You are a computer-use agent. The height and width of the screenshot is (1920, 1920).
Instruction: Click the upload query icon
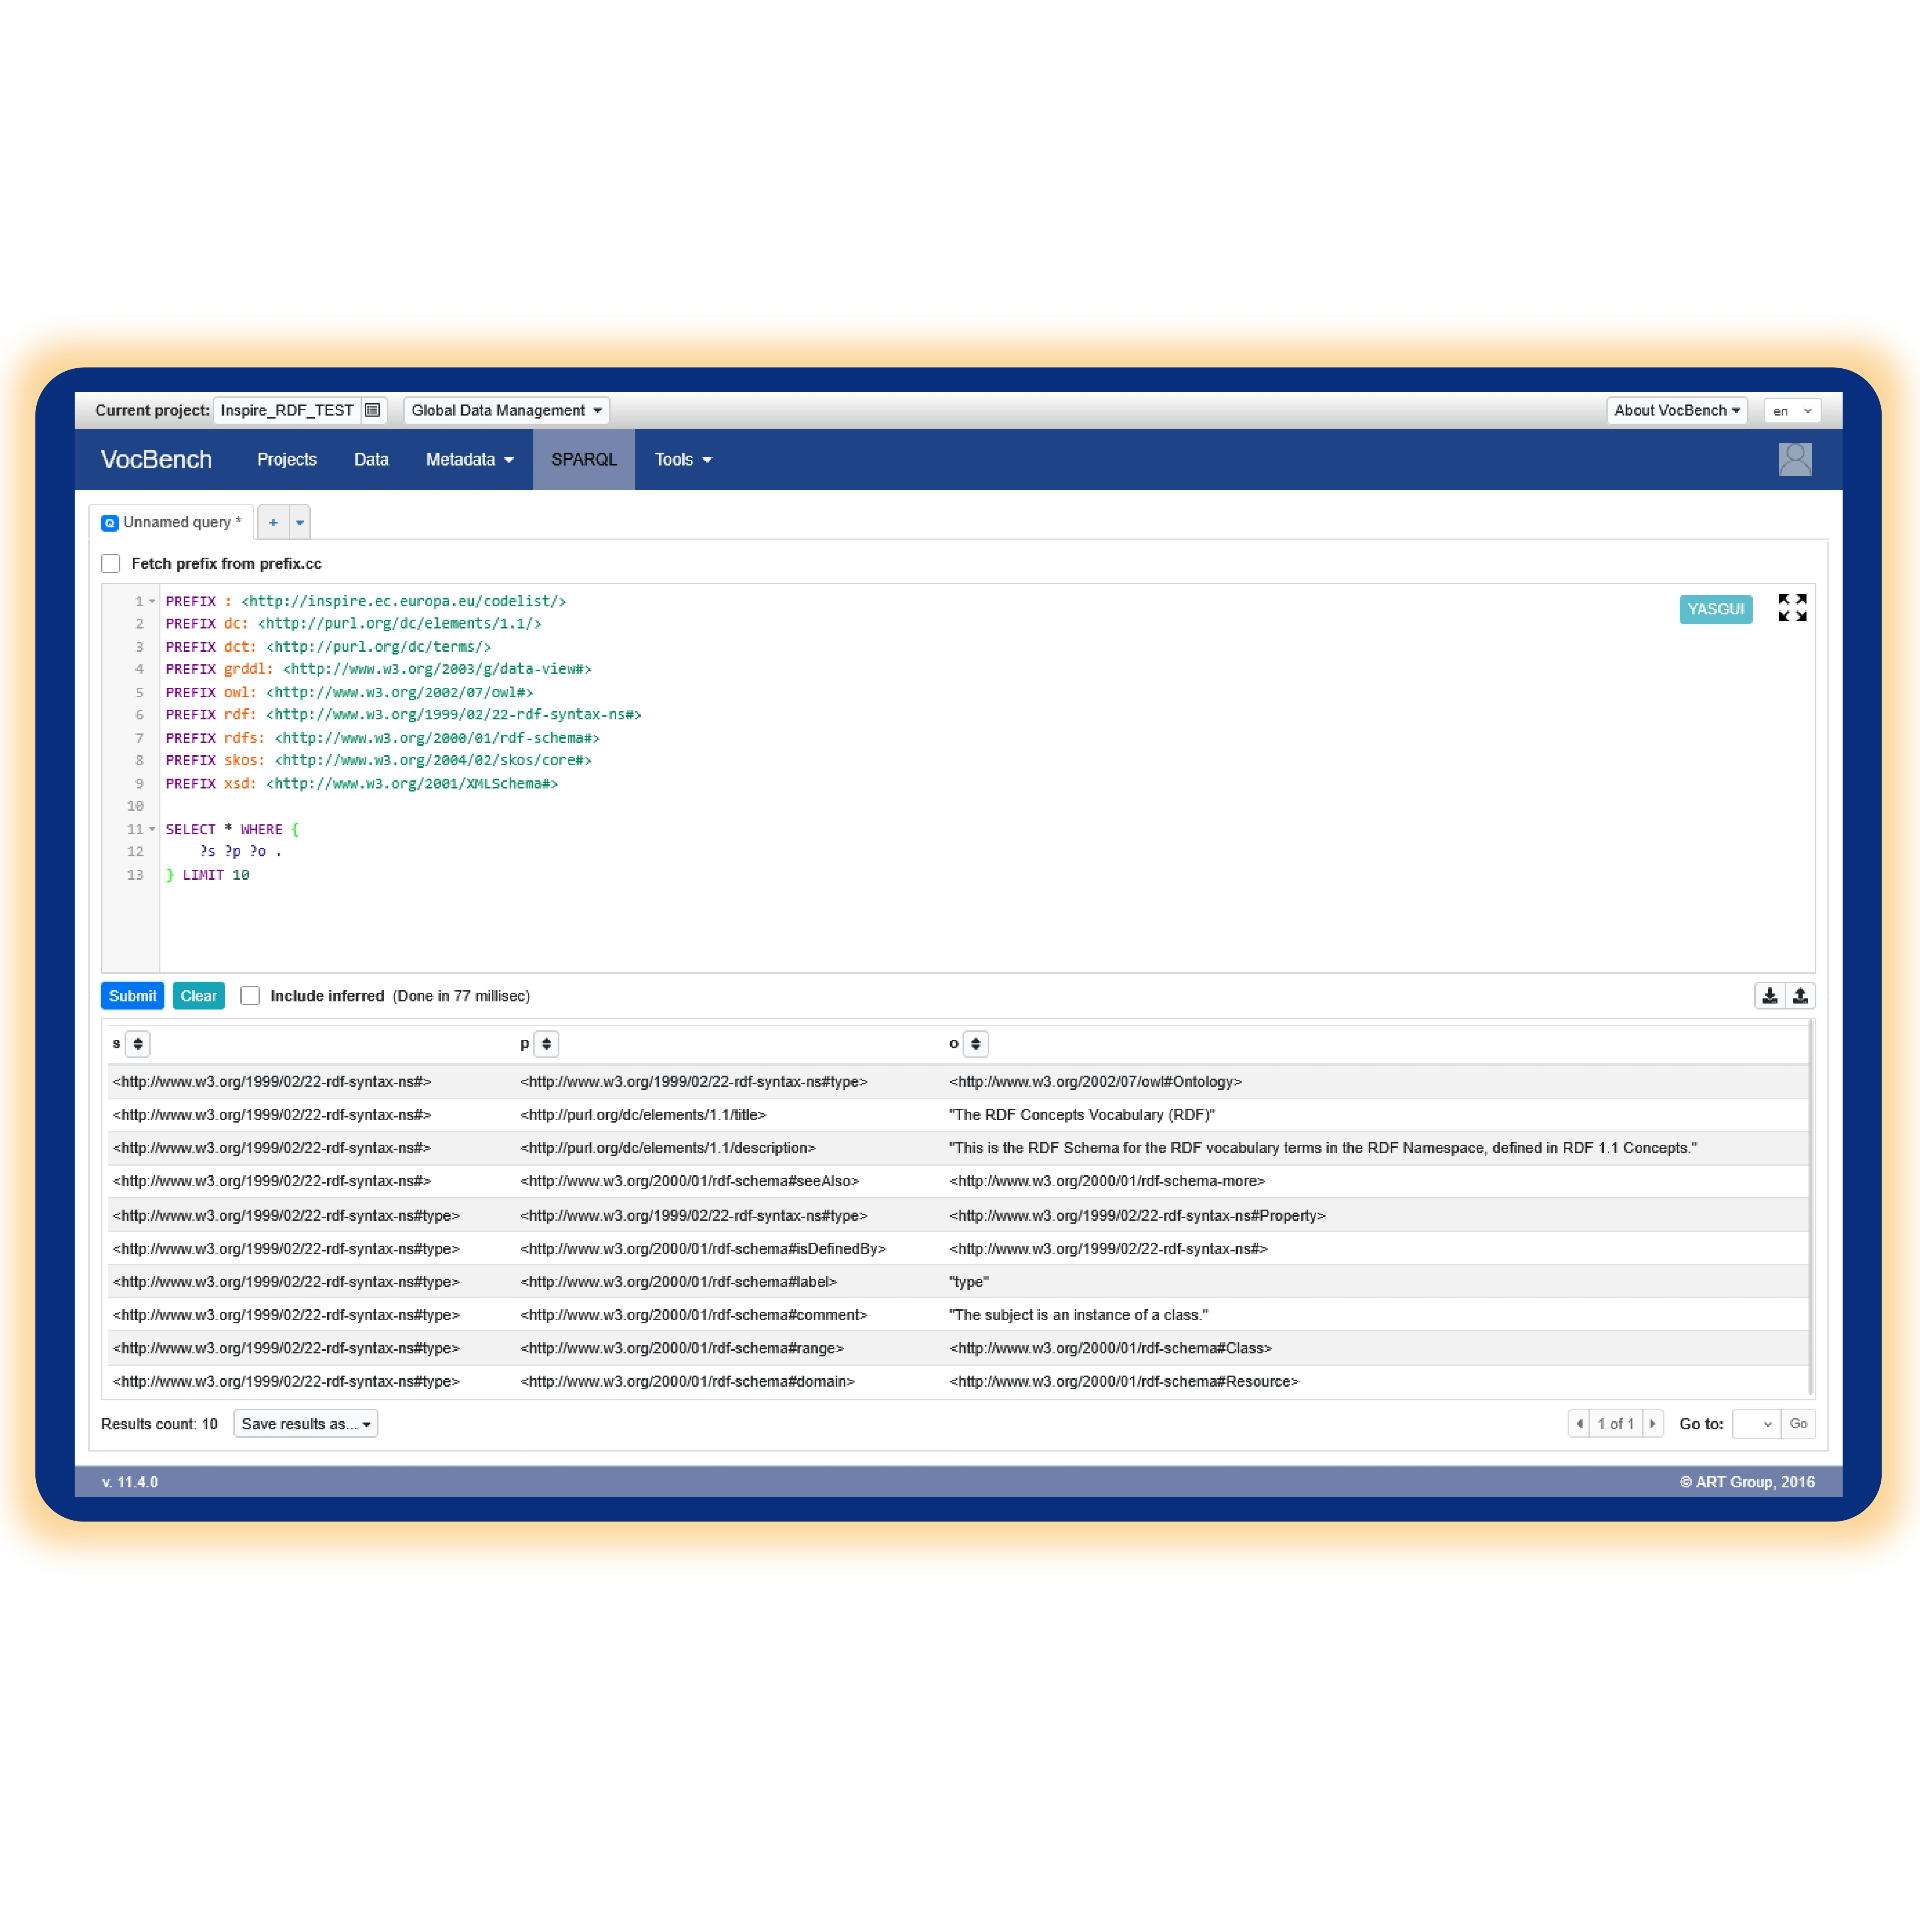(1799, 995)
